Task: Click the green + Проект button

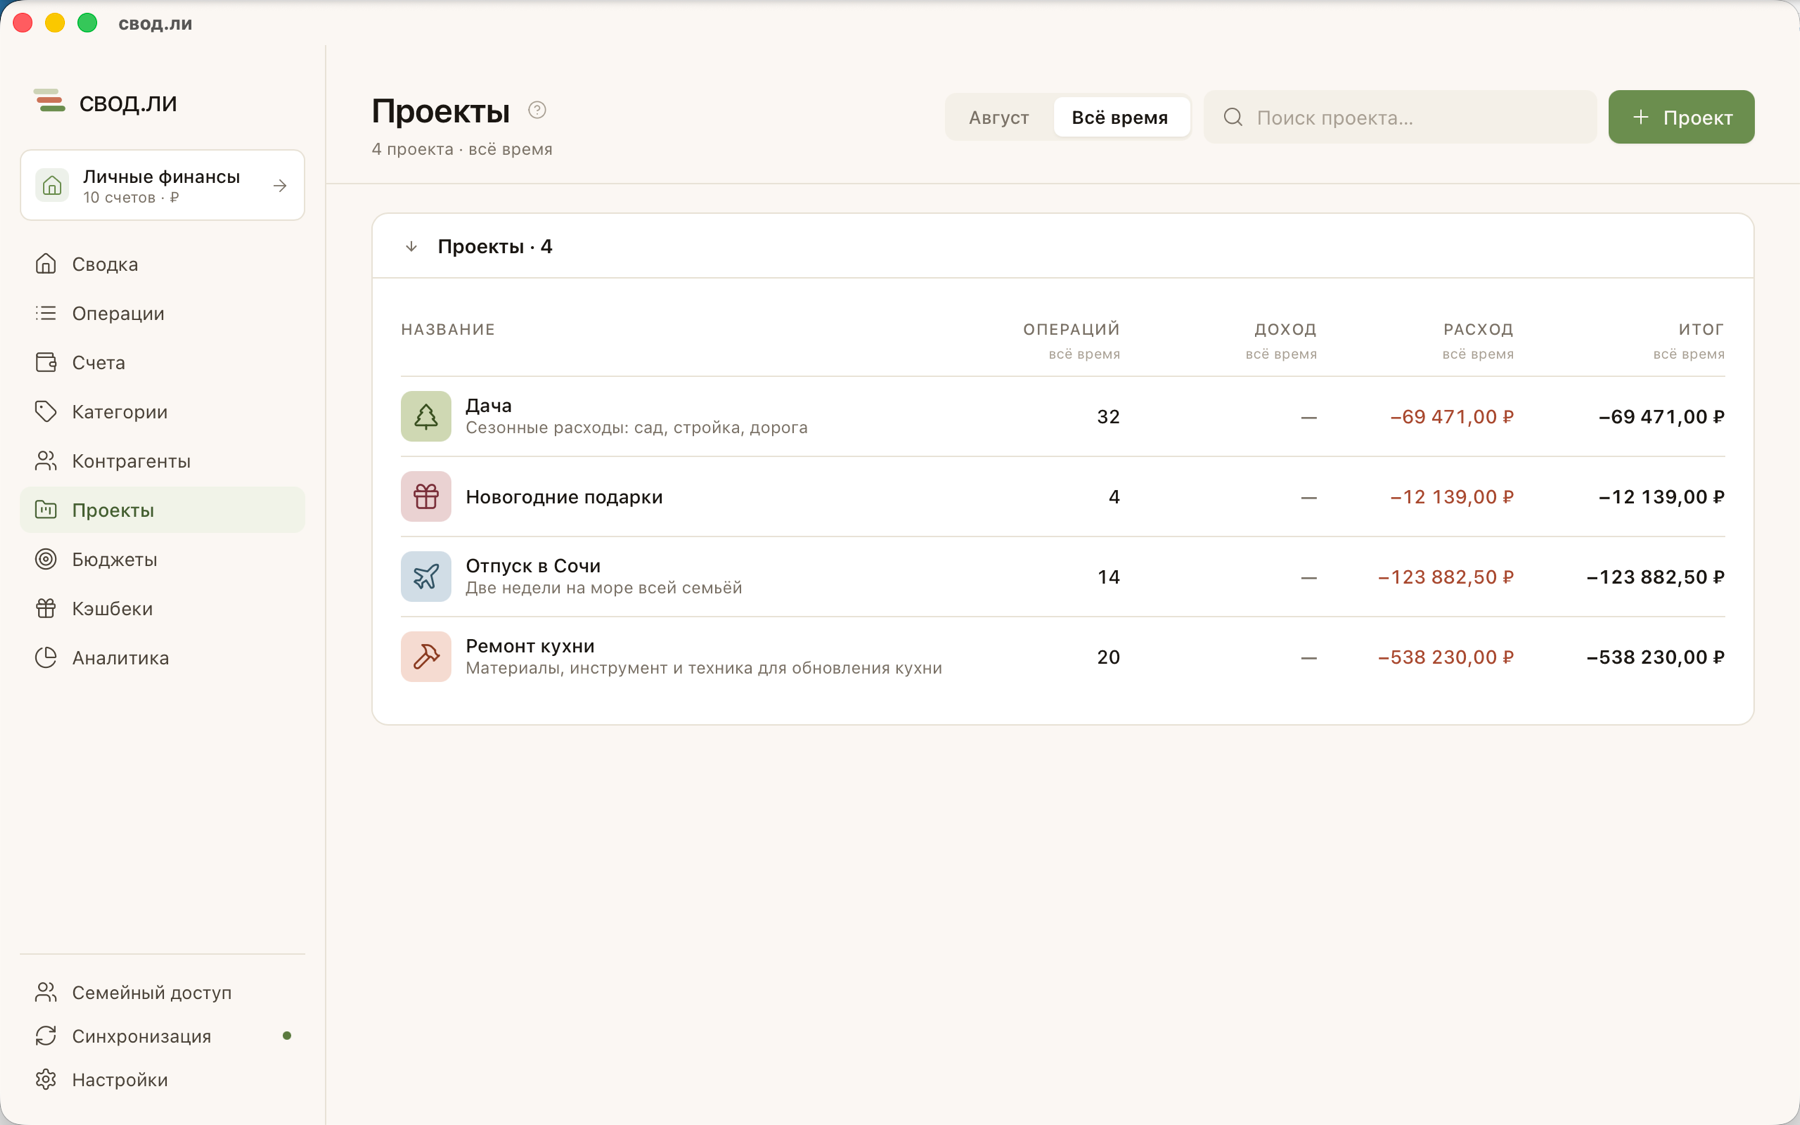Action: (x=1681, y=117)
